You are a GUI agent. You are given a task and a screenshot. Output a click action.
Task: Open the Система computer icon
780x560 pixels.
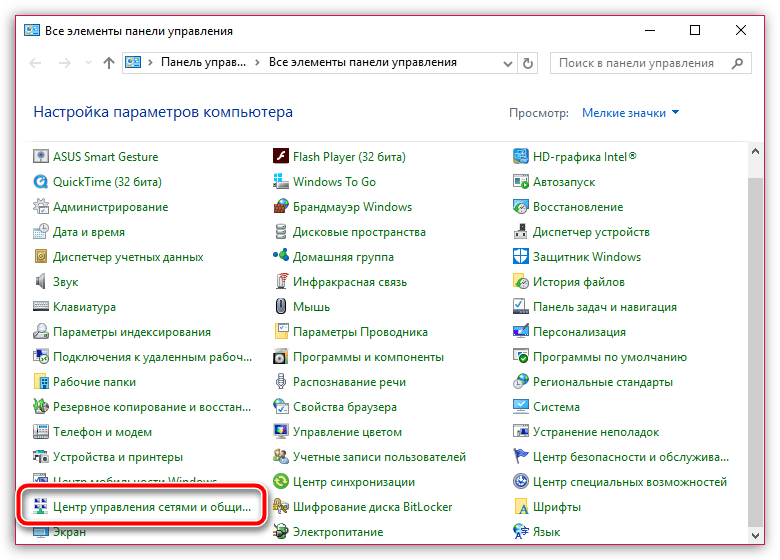tap(520, 406)
